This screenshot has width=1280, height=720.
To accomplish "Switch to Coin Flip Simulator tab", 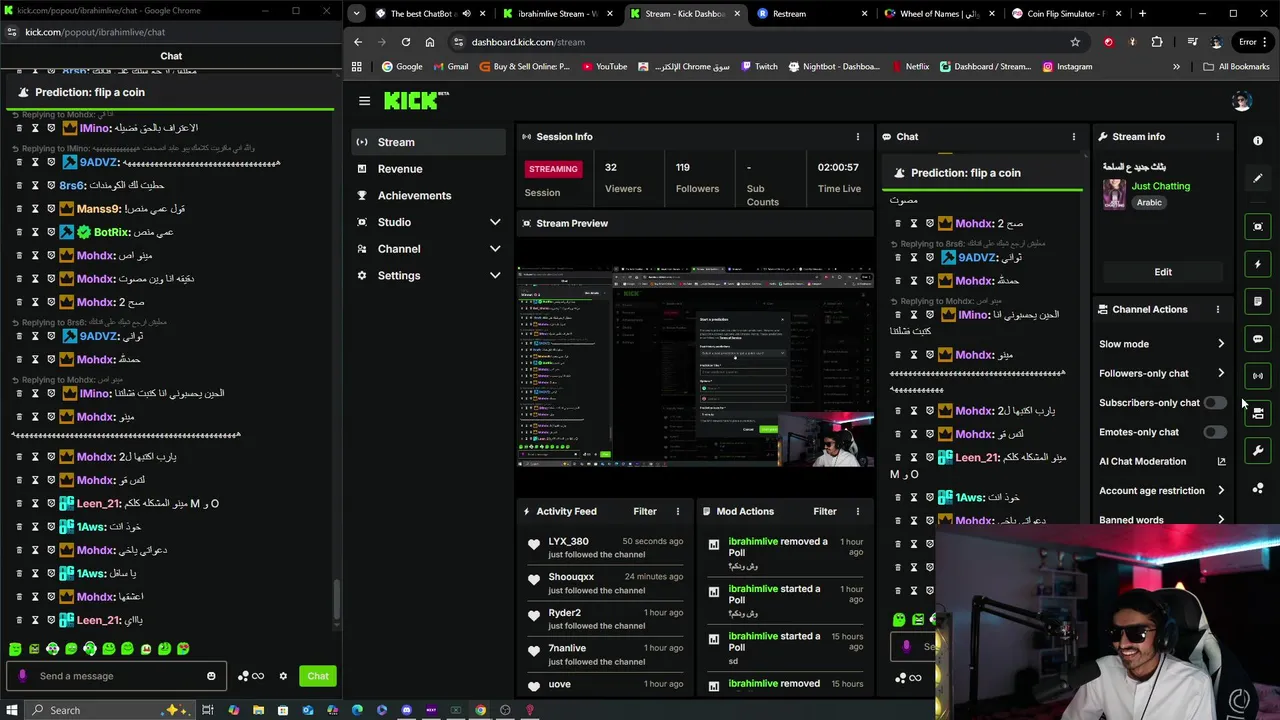I will pyautogui.click(x=1066, y=14).
